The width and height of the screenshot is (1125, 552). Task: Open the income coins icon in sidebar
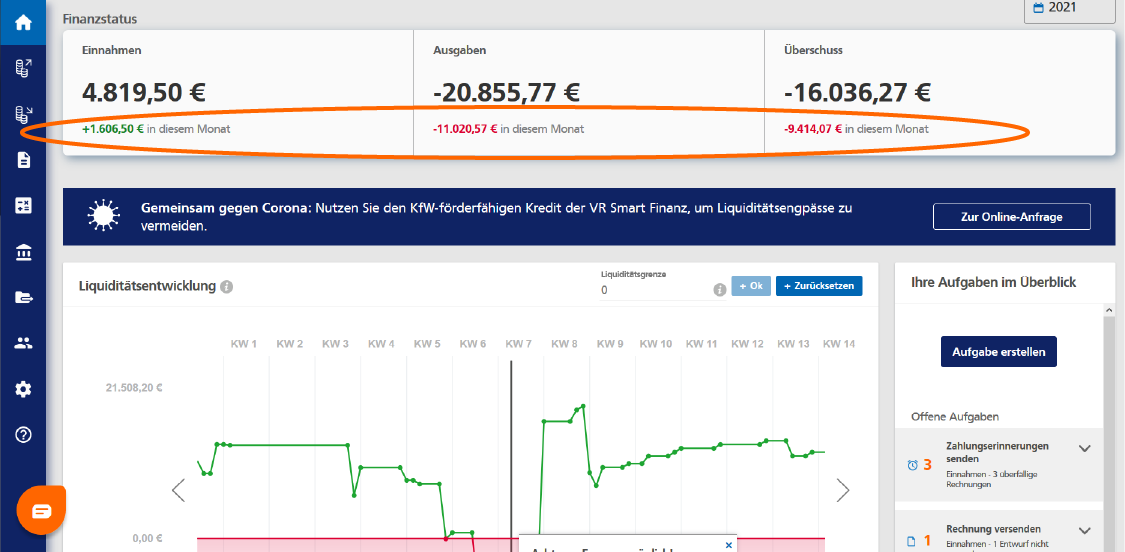click(23, 69)
